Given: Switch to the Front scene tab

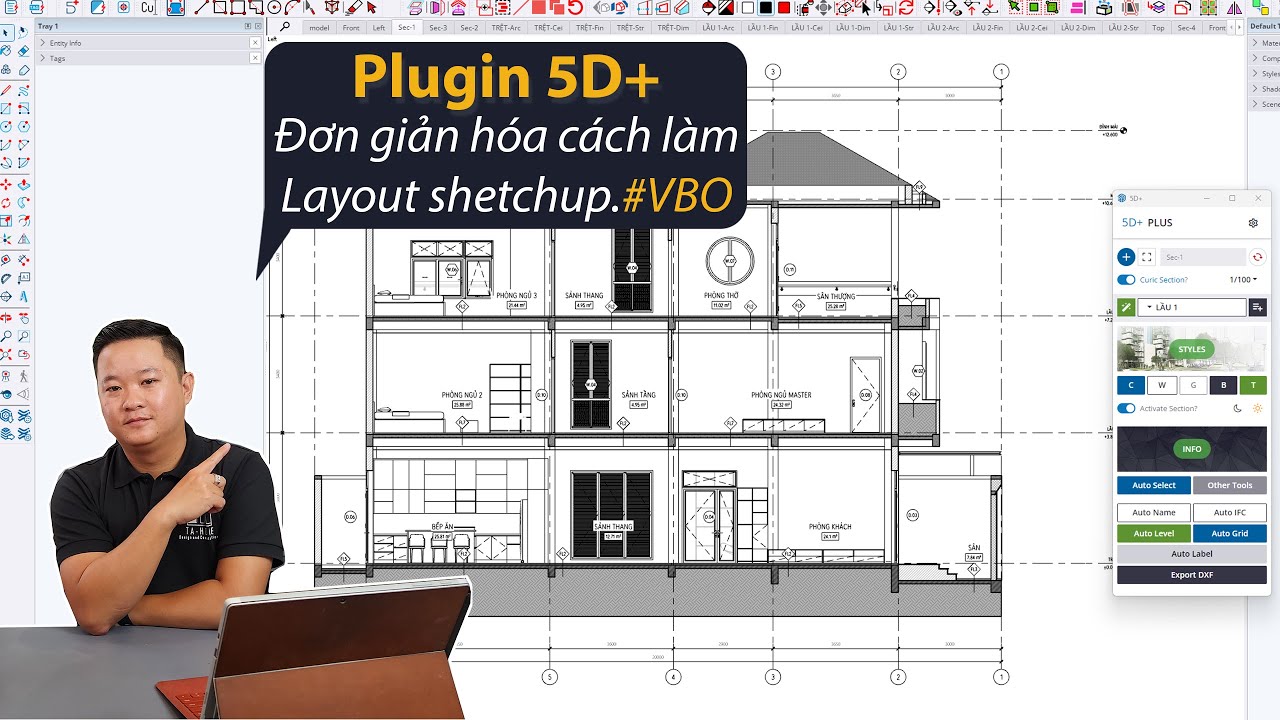Looking at the screenshot, I should click(x=351, y=28).
